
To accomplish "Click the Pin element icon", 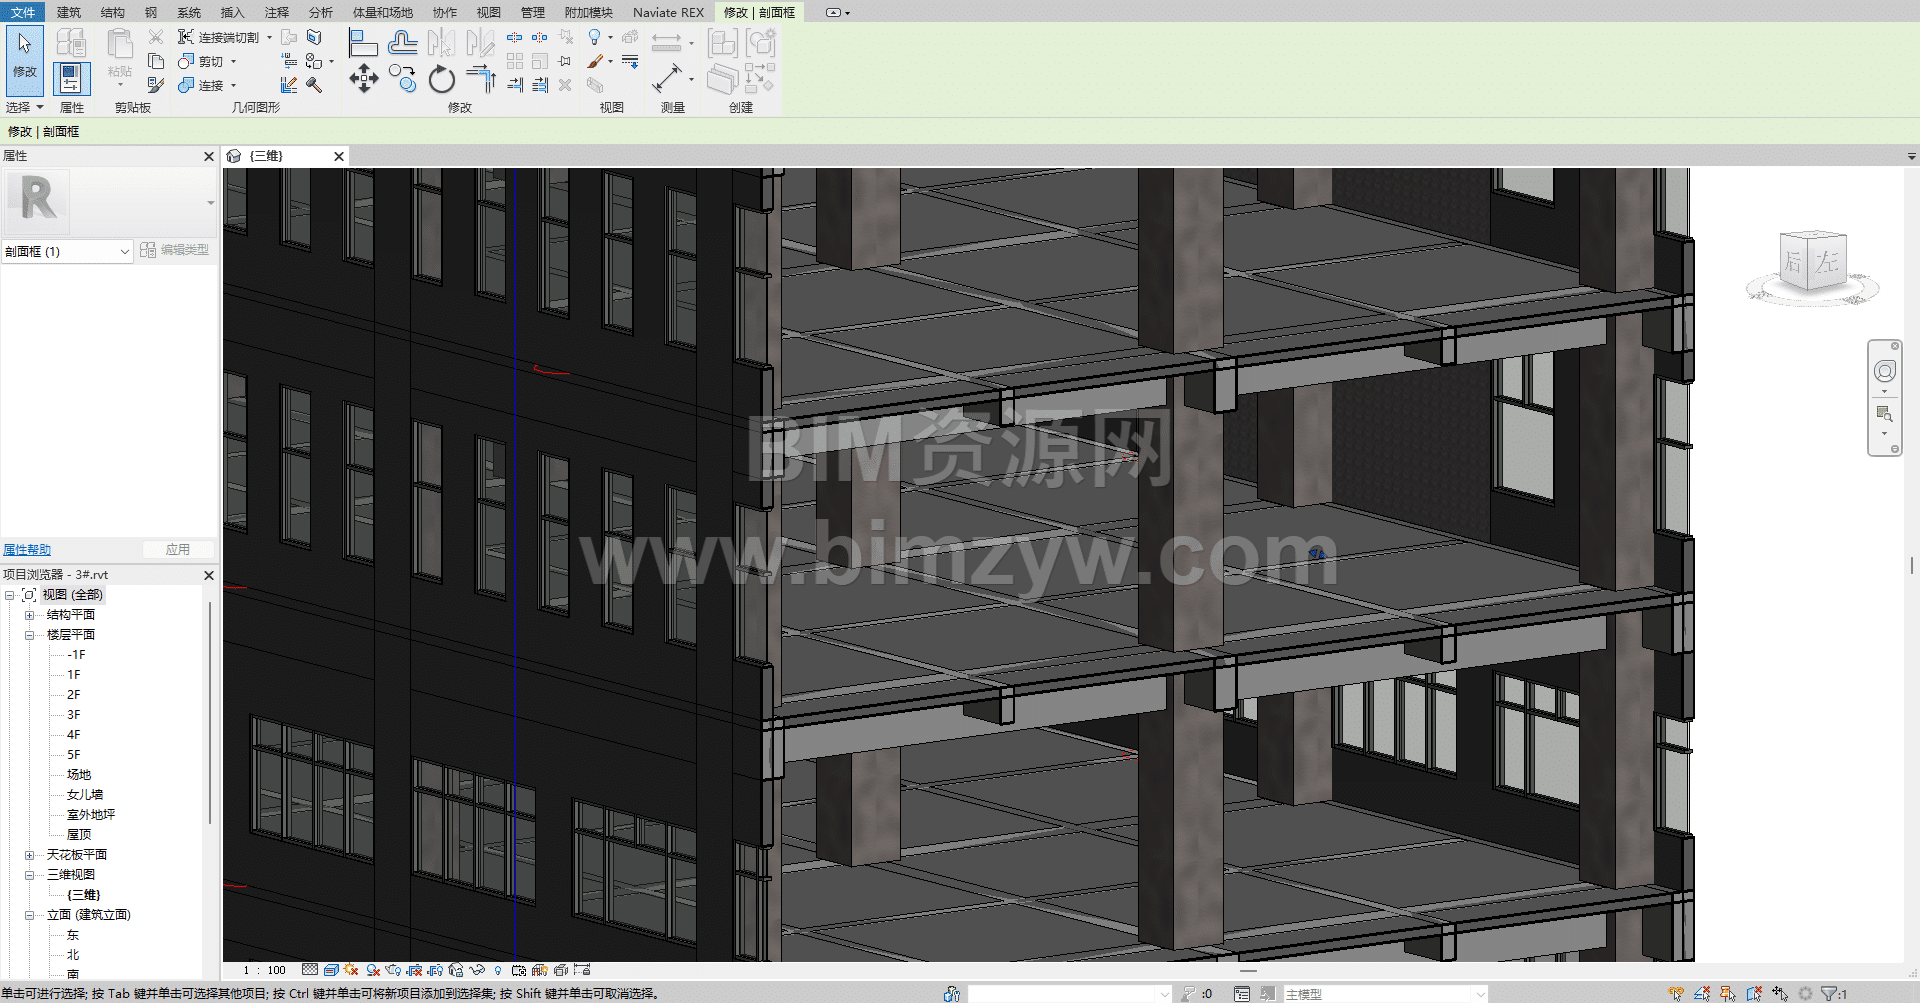I will 565,61.
